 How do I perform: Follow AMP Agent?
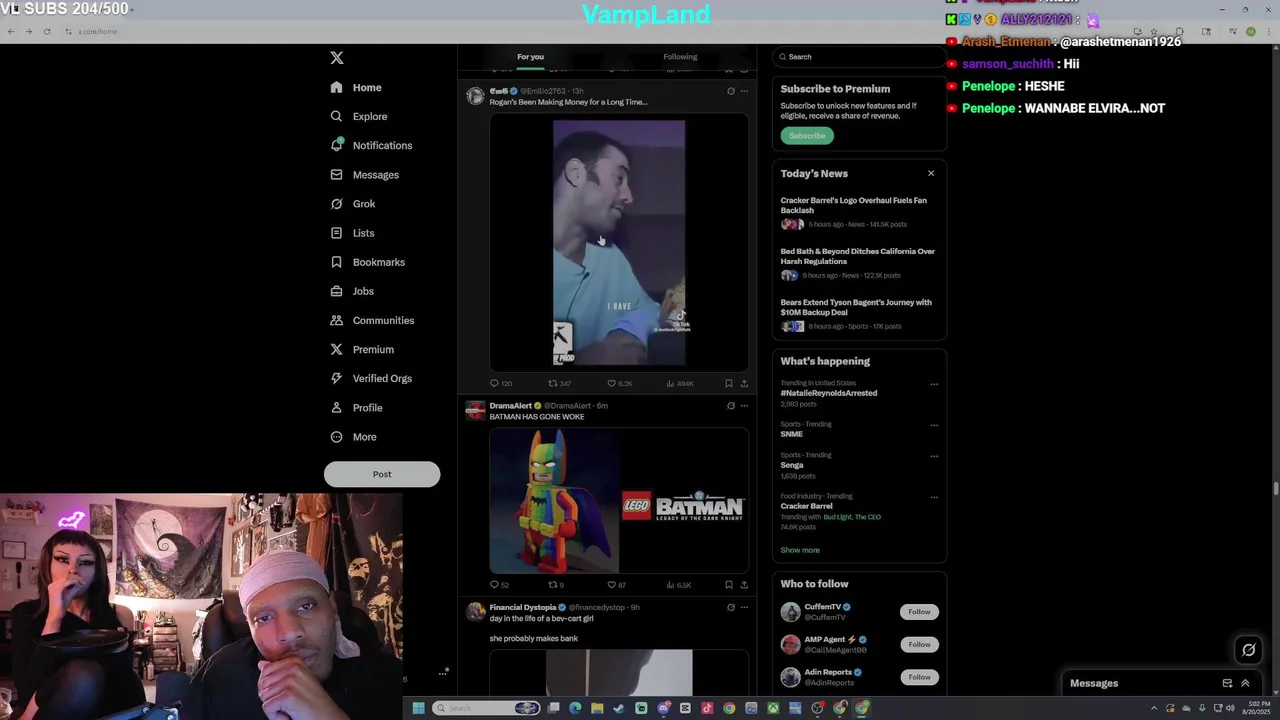click(919, 644)
